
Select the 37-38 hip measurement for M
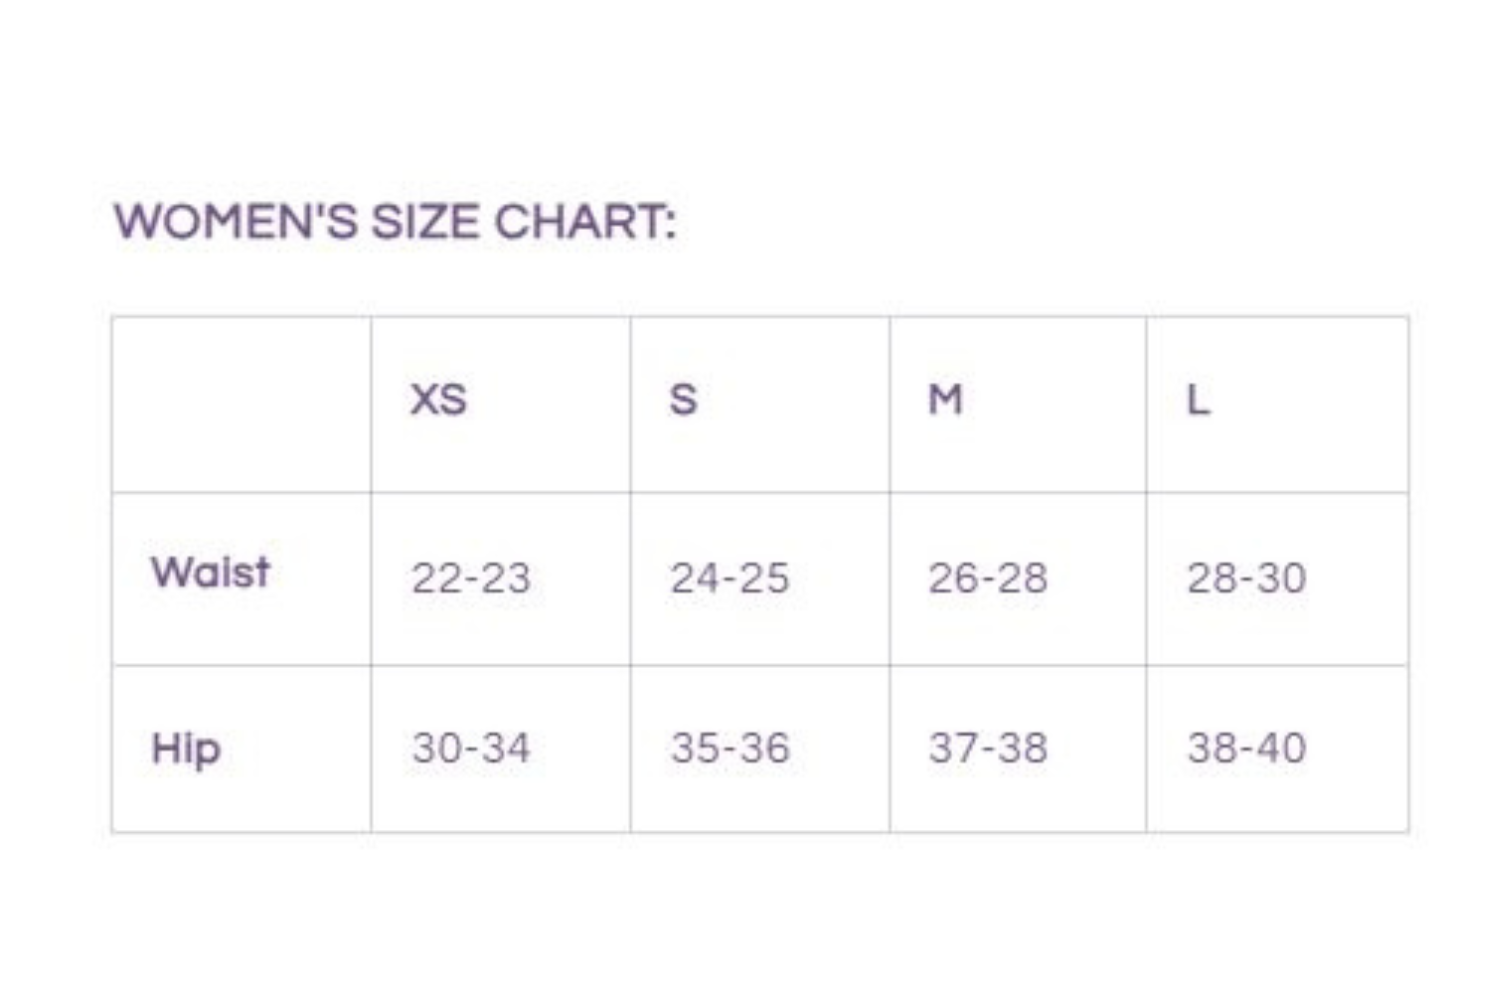click(987, 748)
